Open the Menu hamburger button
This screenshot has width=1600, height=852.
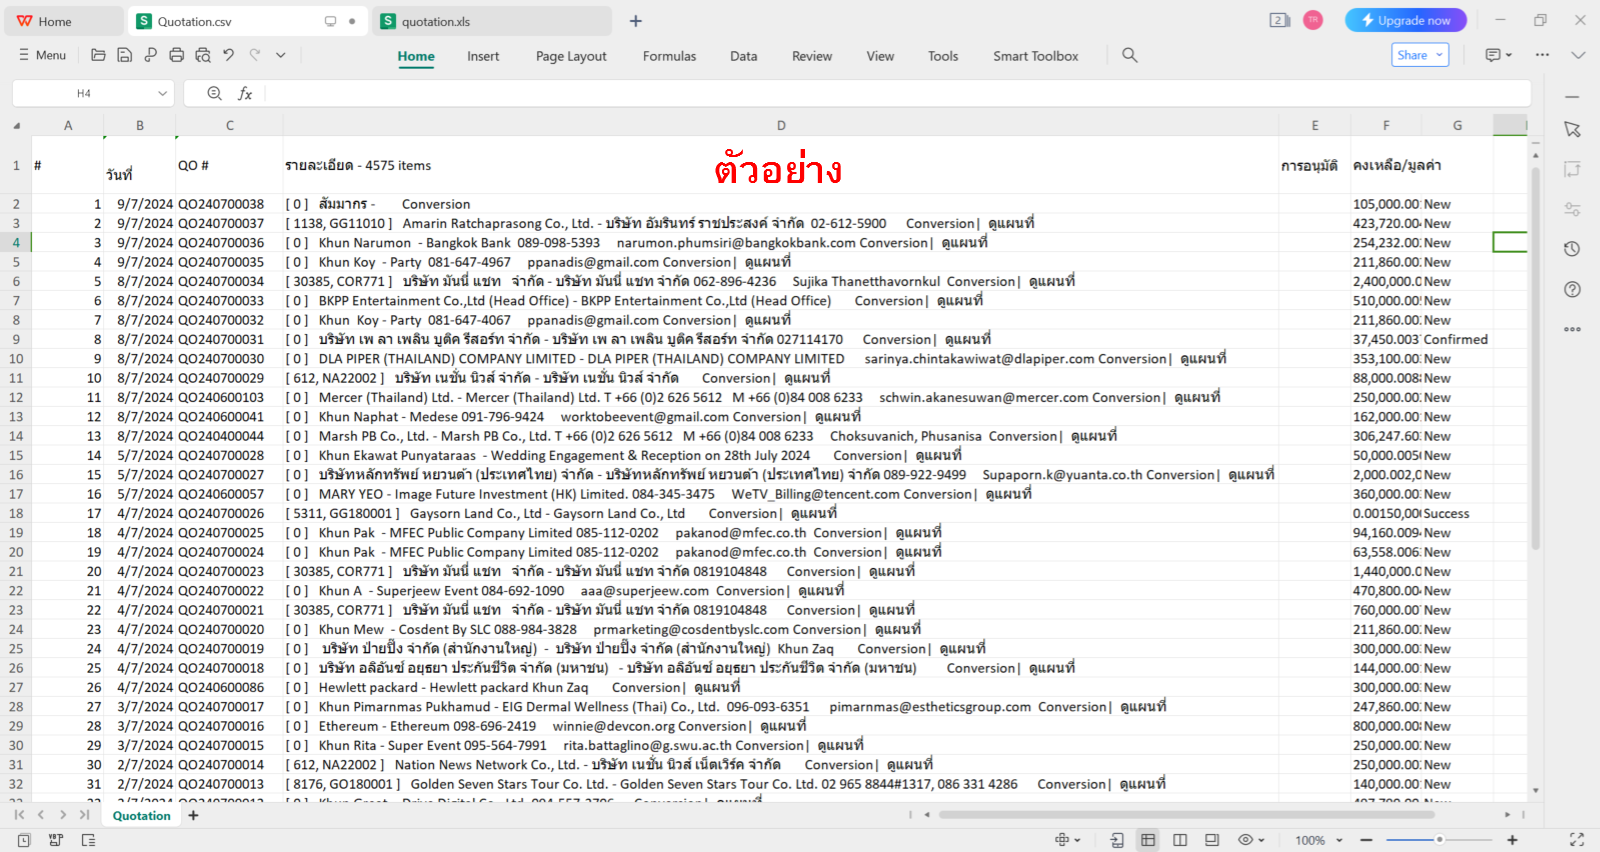[42, 55]
